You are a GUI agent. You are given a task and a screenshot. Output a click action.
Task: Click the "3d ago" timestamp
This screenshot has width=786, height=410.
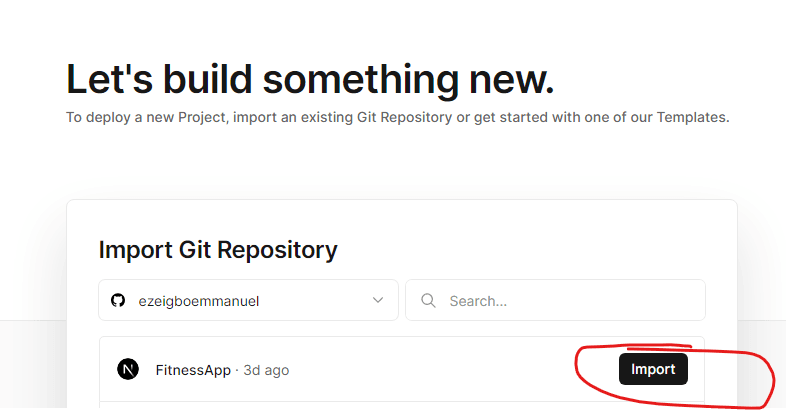(x=265, y=370)
